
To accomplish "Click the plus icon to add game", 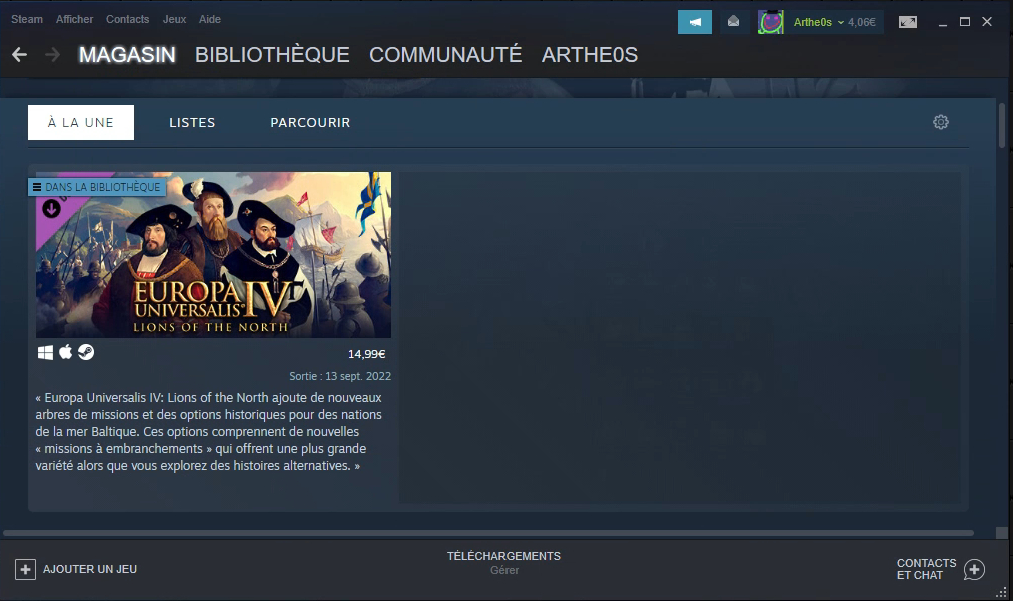I will click(25, 569).
